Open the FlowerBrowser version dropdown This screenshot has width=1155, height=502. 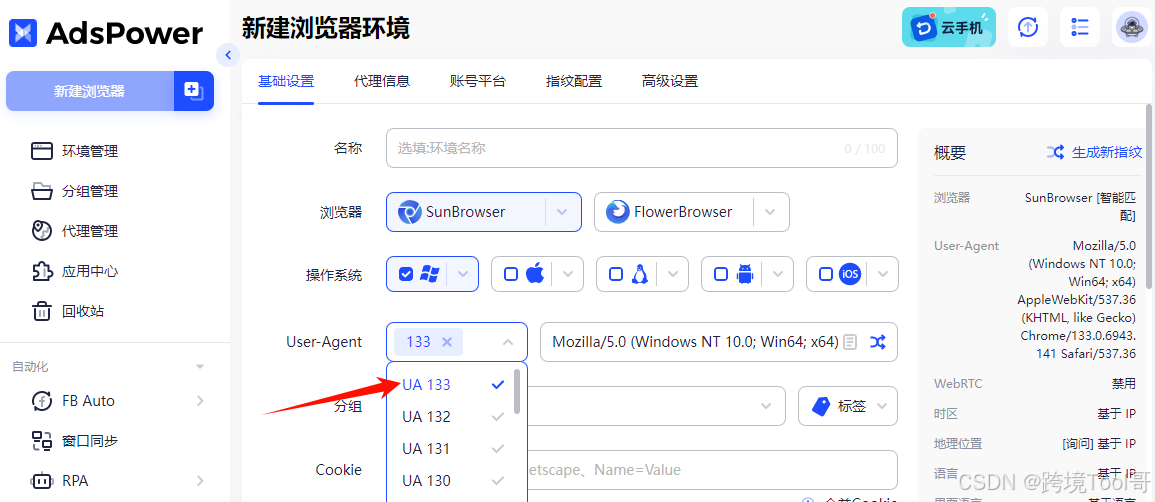pos(770,212)
